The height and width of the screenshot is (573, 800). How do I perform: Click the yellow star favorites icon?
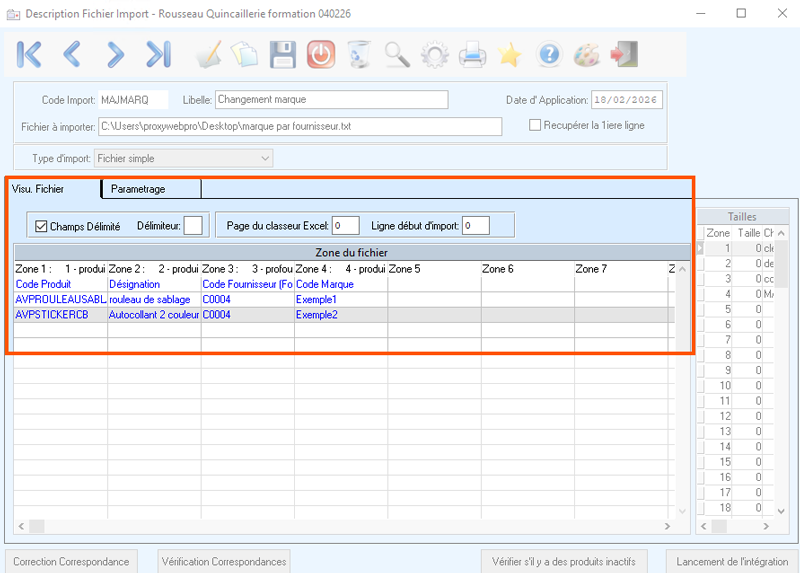point(510,55)
